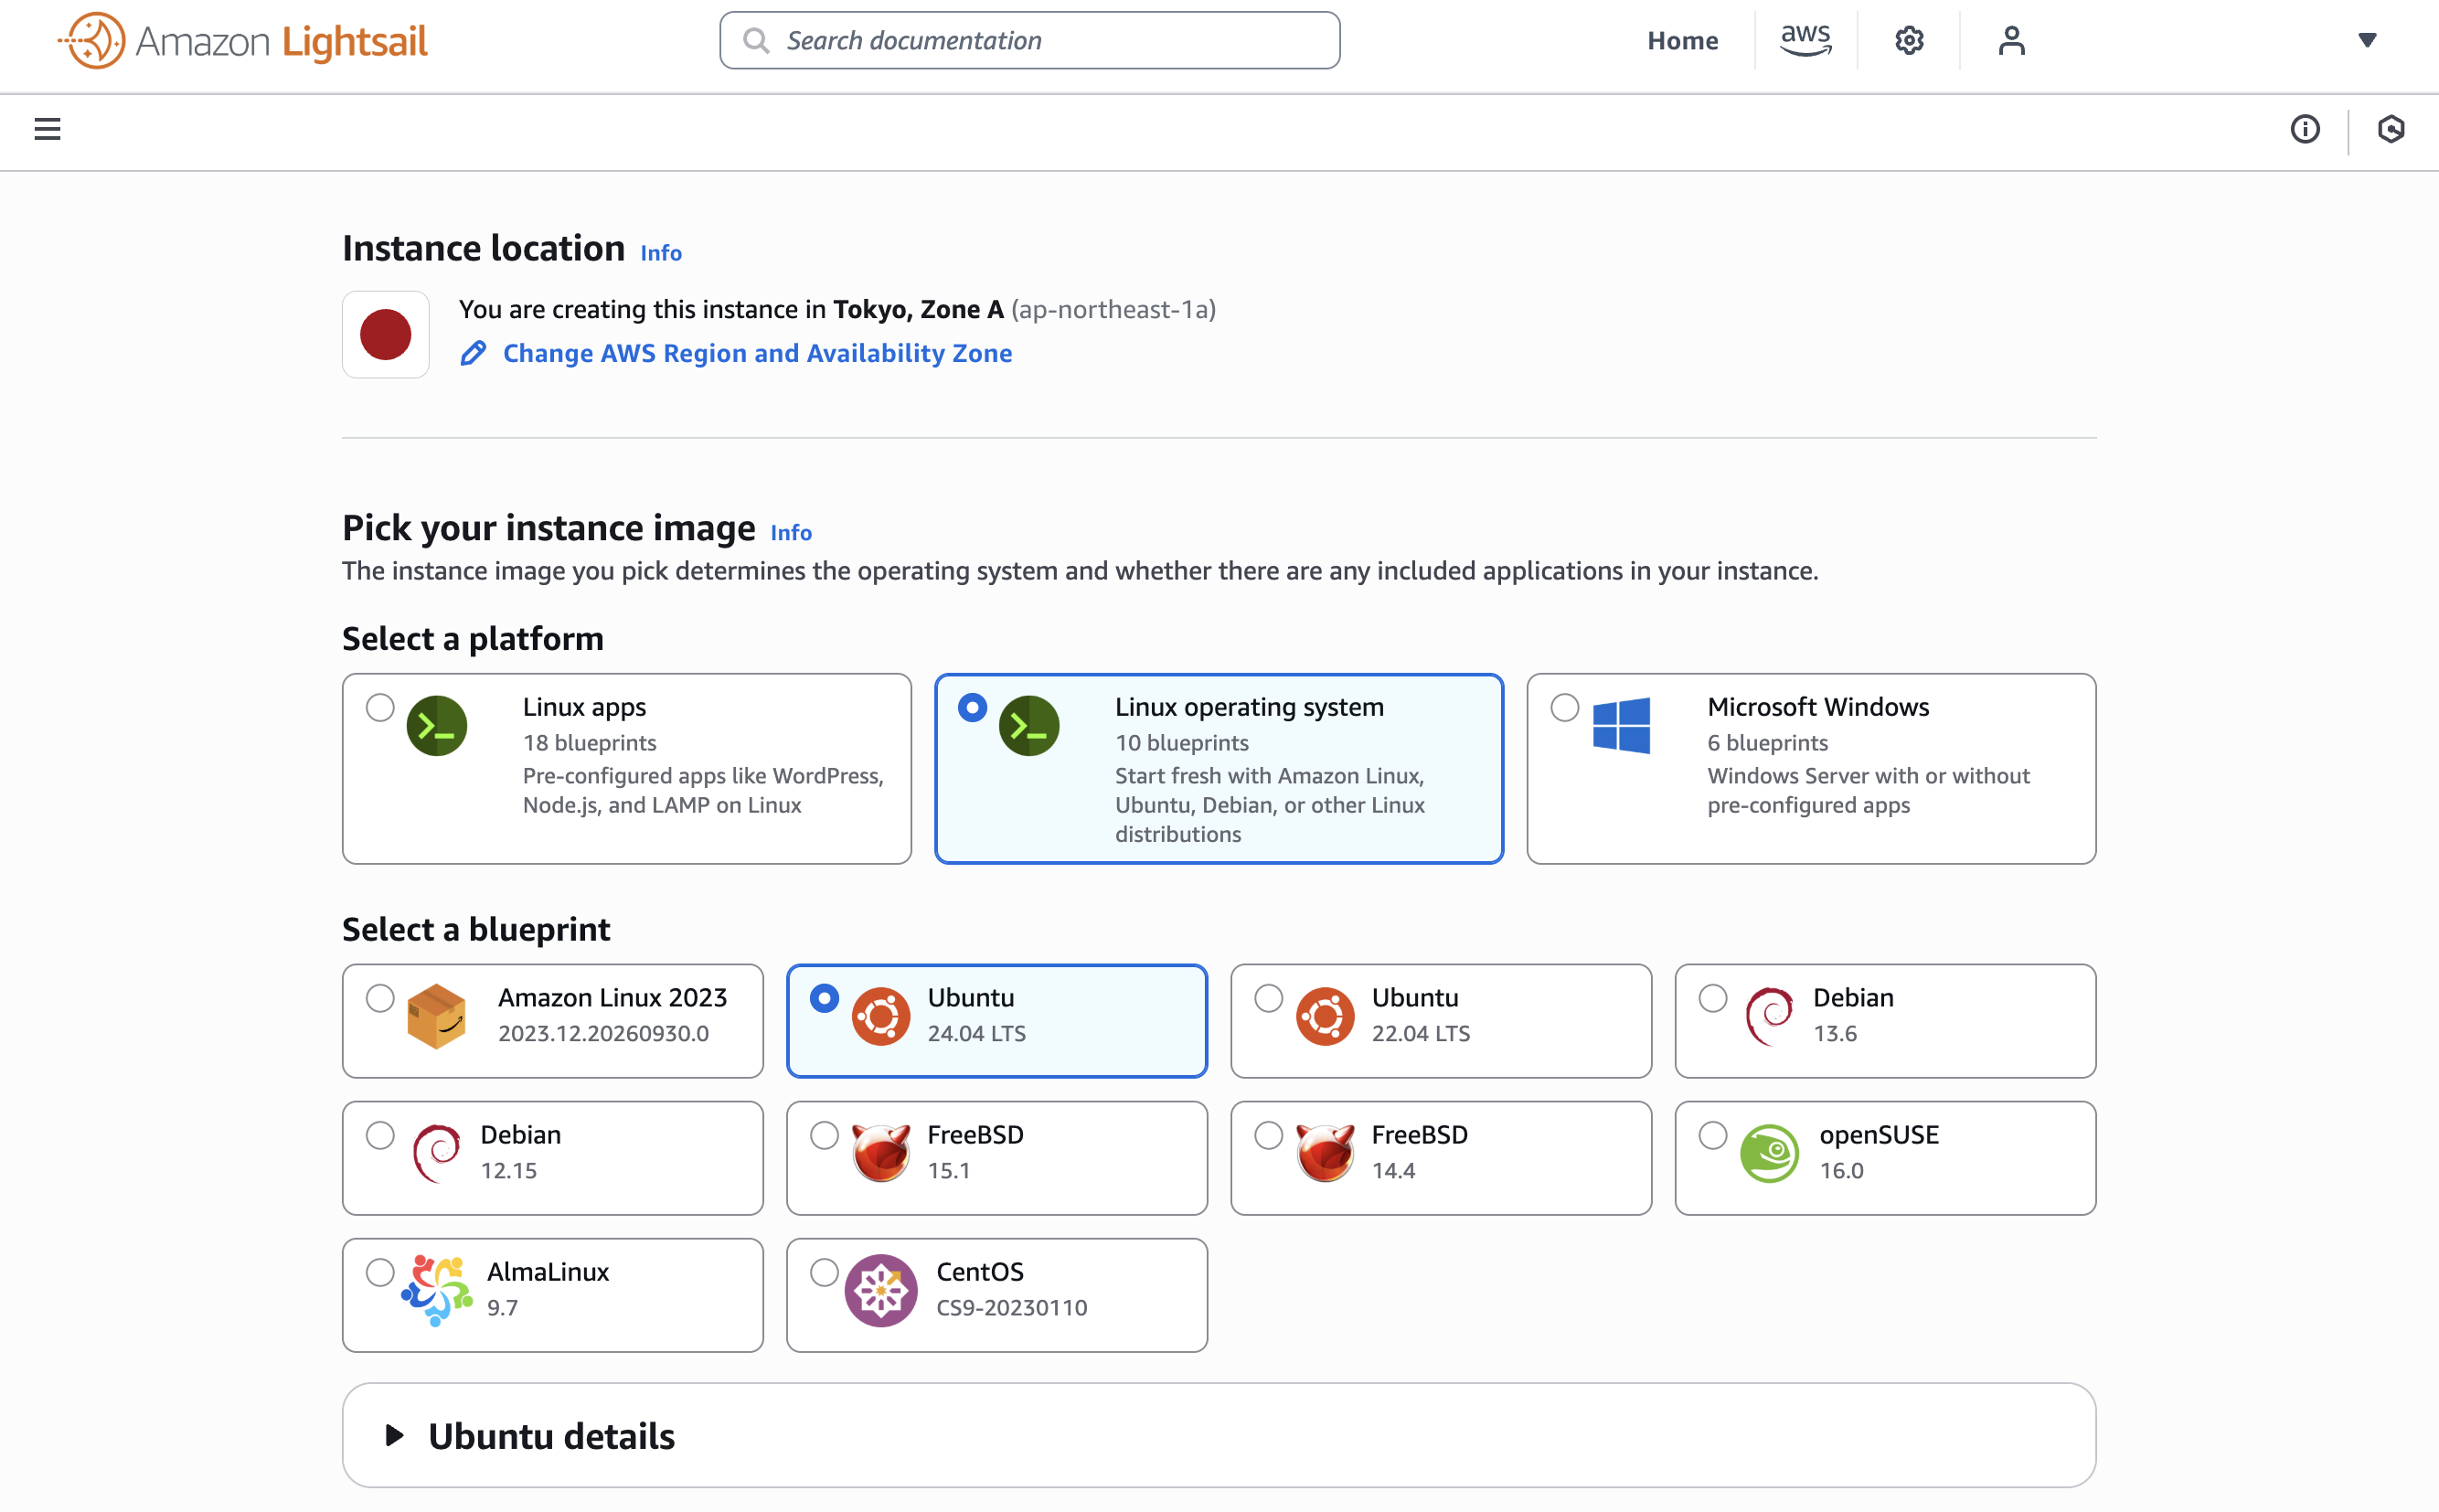
Task: Click Change AWS Region and Availability Zone
Action: coord(757,353)
